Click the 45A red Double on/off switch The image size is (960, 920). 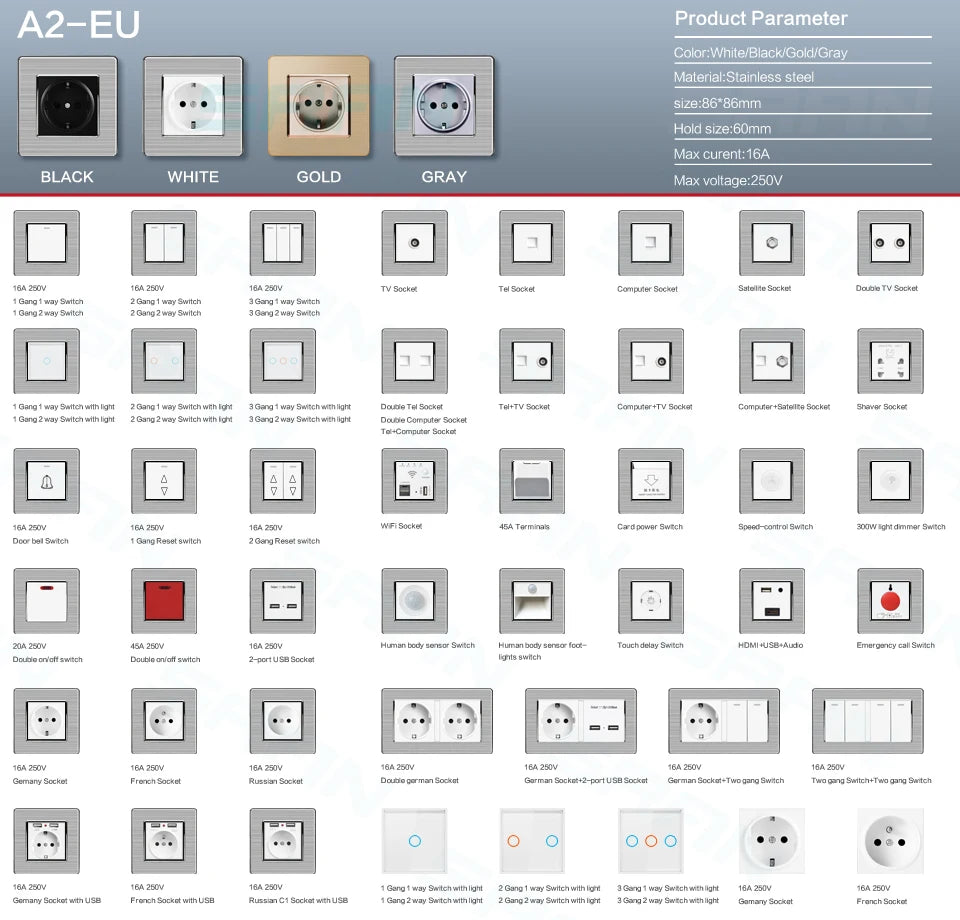click(x=164, y=601)
